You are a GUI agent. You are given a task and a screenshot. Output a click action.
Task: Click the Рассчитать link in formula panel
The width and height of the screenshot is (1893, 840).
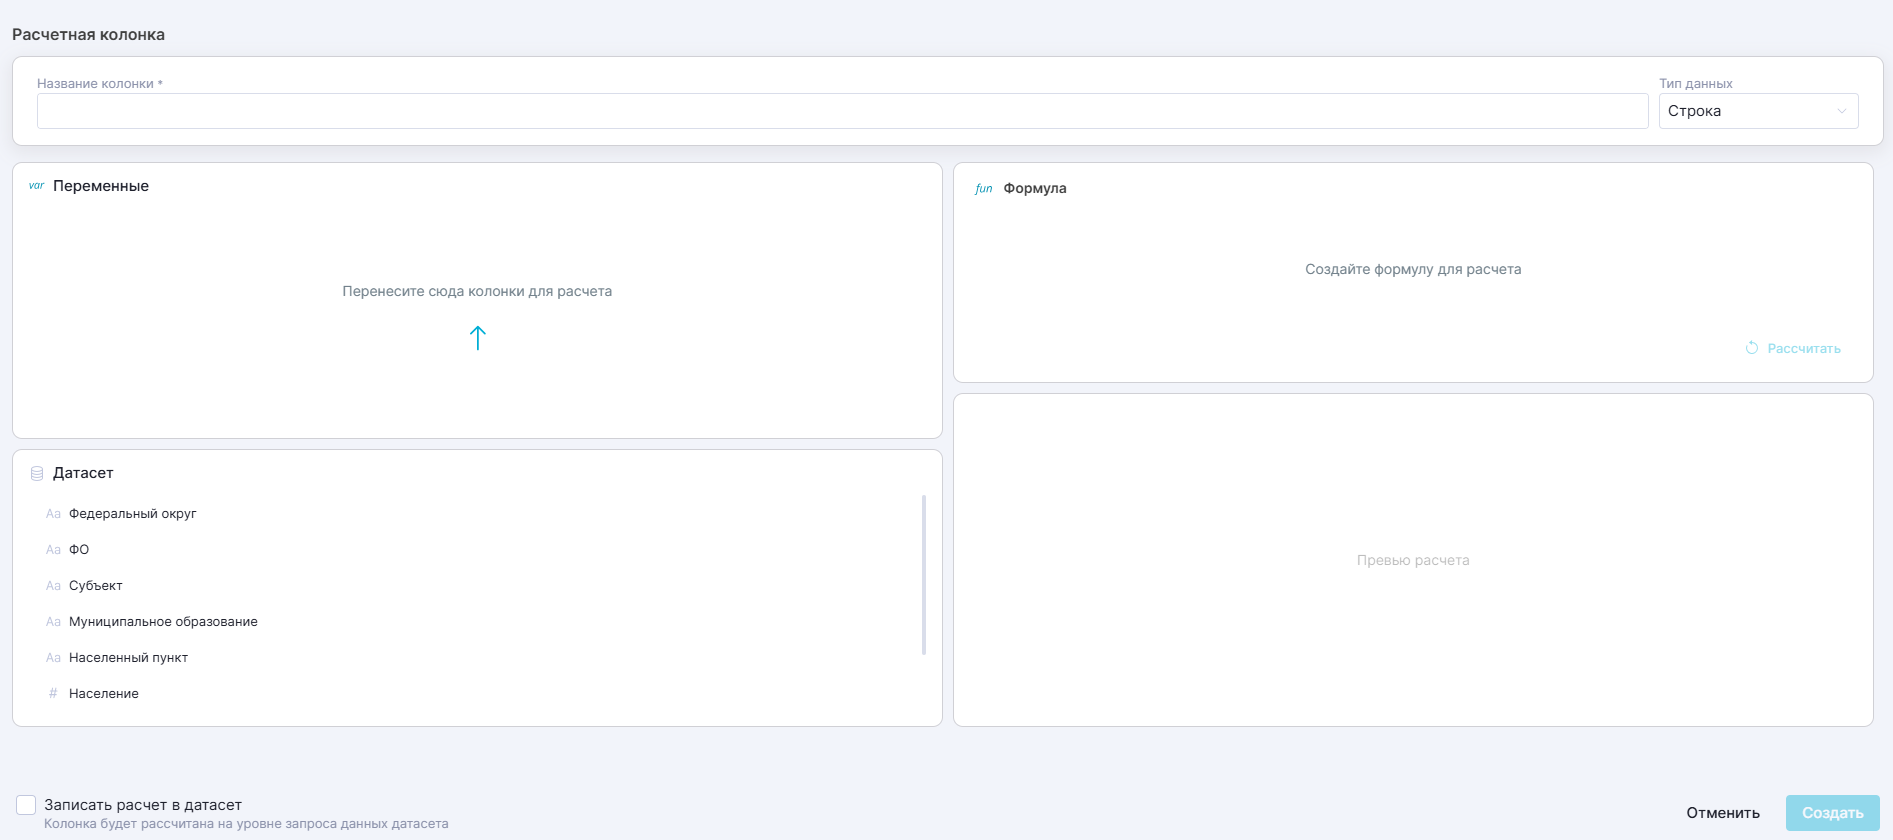click(1803, 348)
